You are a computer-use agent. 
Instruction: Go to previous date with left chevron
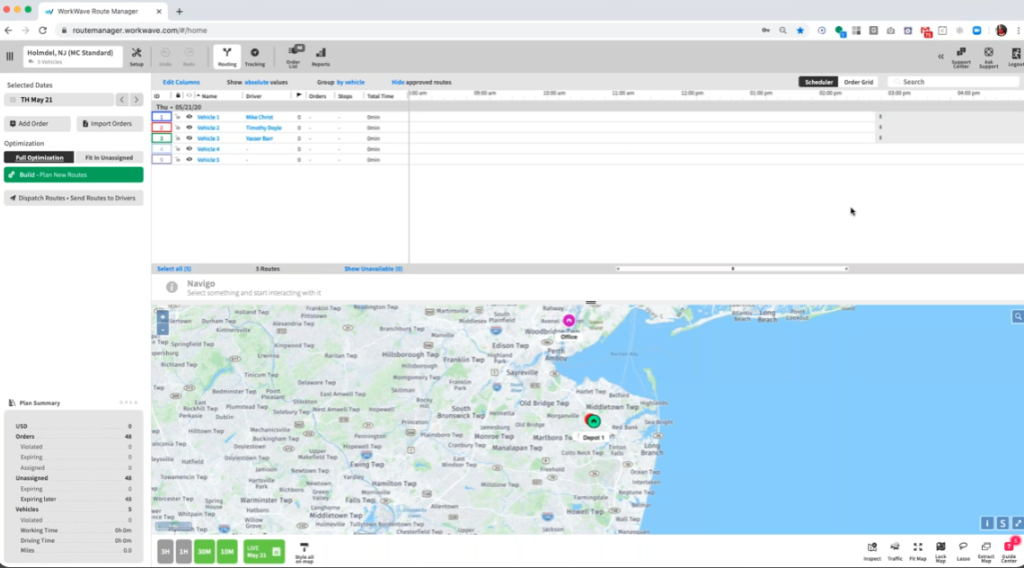(122, 100)
